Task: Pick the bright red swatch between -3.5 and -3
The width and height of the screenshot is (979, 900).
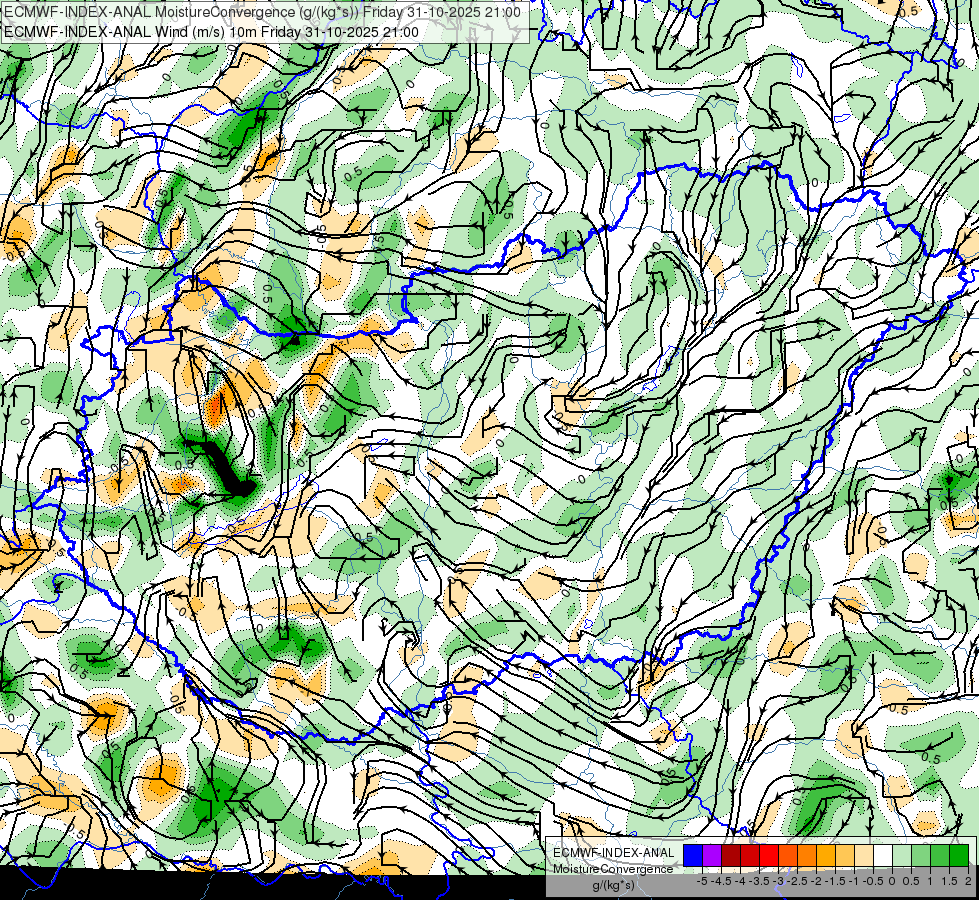Action: point(769,855)
